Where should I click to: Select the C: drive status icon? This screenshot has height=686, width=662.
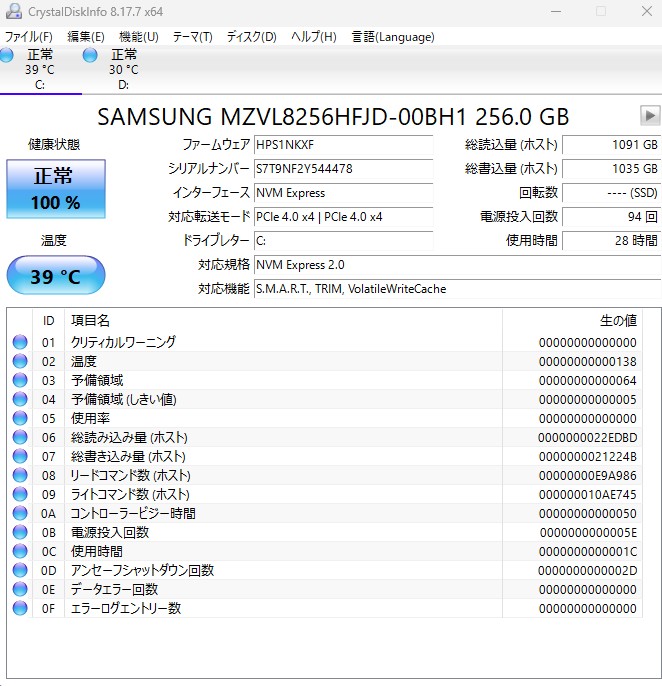coord(8,55)
